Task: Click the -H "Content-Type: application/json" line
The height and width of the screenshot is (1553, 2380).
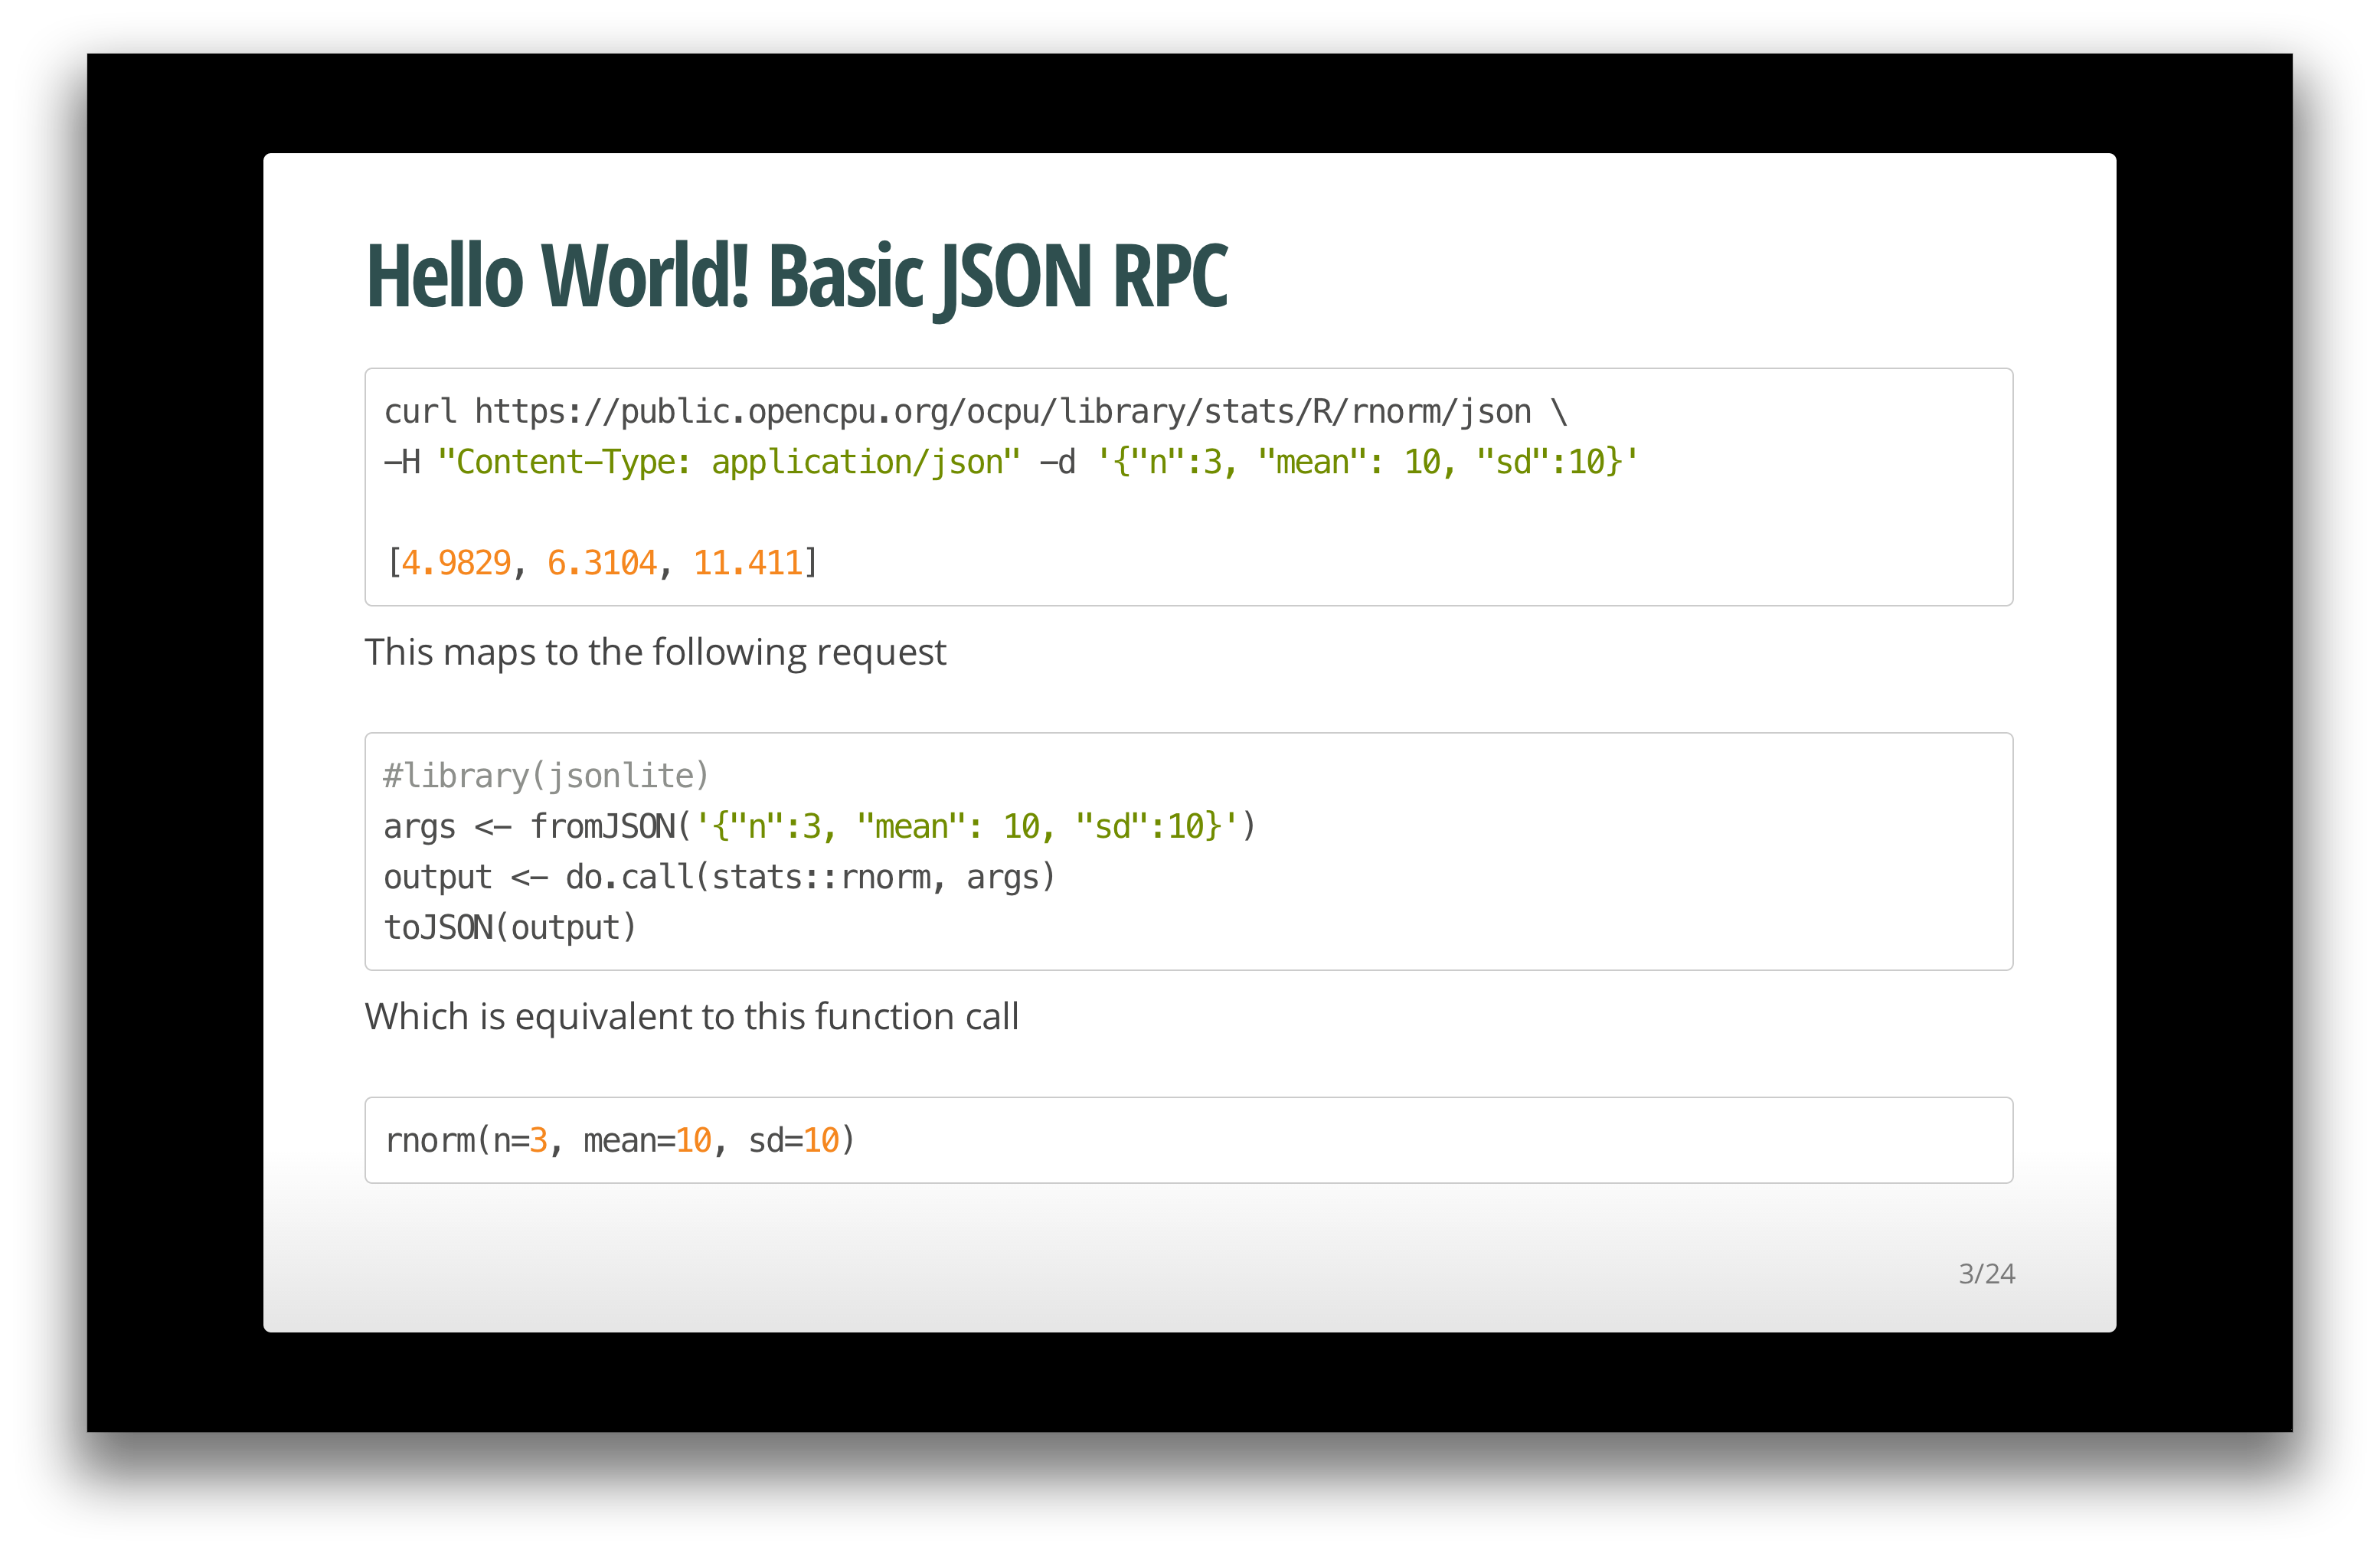Action: (1010, 462)
